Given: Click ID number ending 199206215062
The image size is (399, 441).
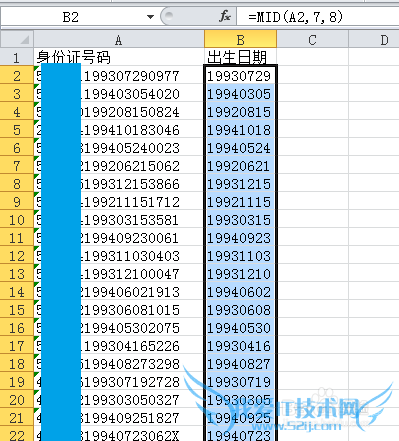Looking at the screenshot, I should pos(119,165).
